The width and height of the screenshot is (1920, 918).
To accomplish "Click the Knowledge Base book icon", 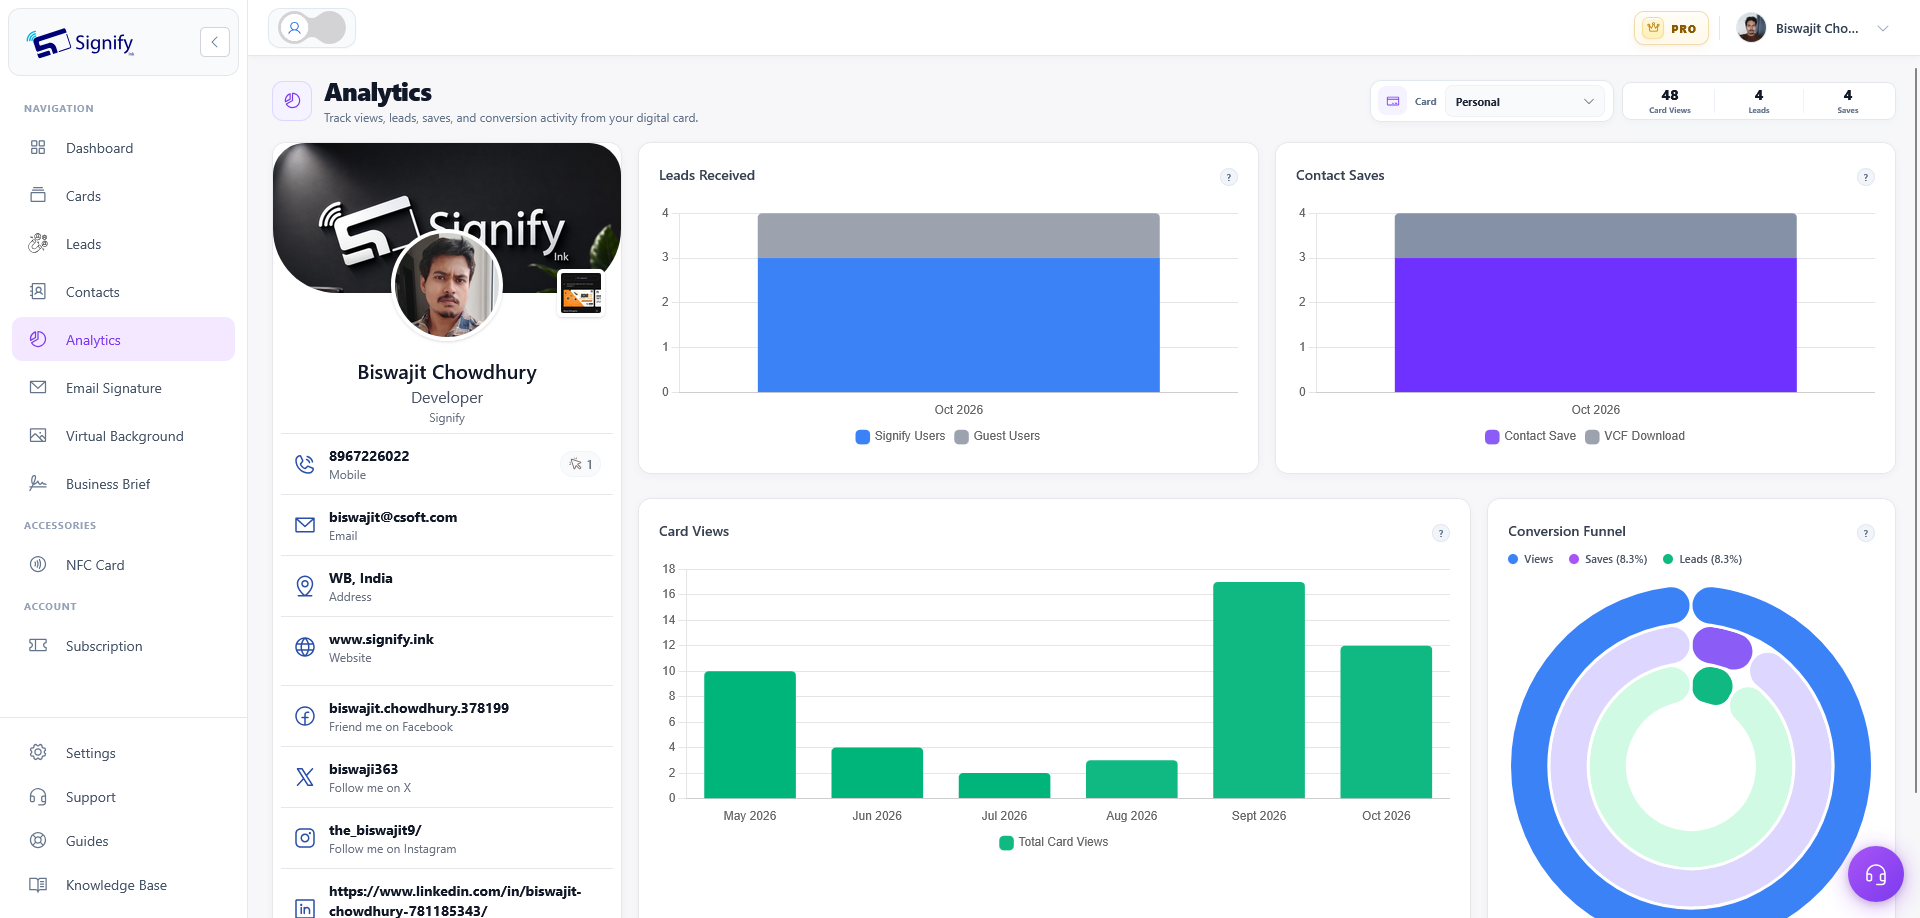I will (38, 884).
